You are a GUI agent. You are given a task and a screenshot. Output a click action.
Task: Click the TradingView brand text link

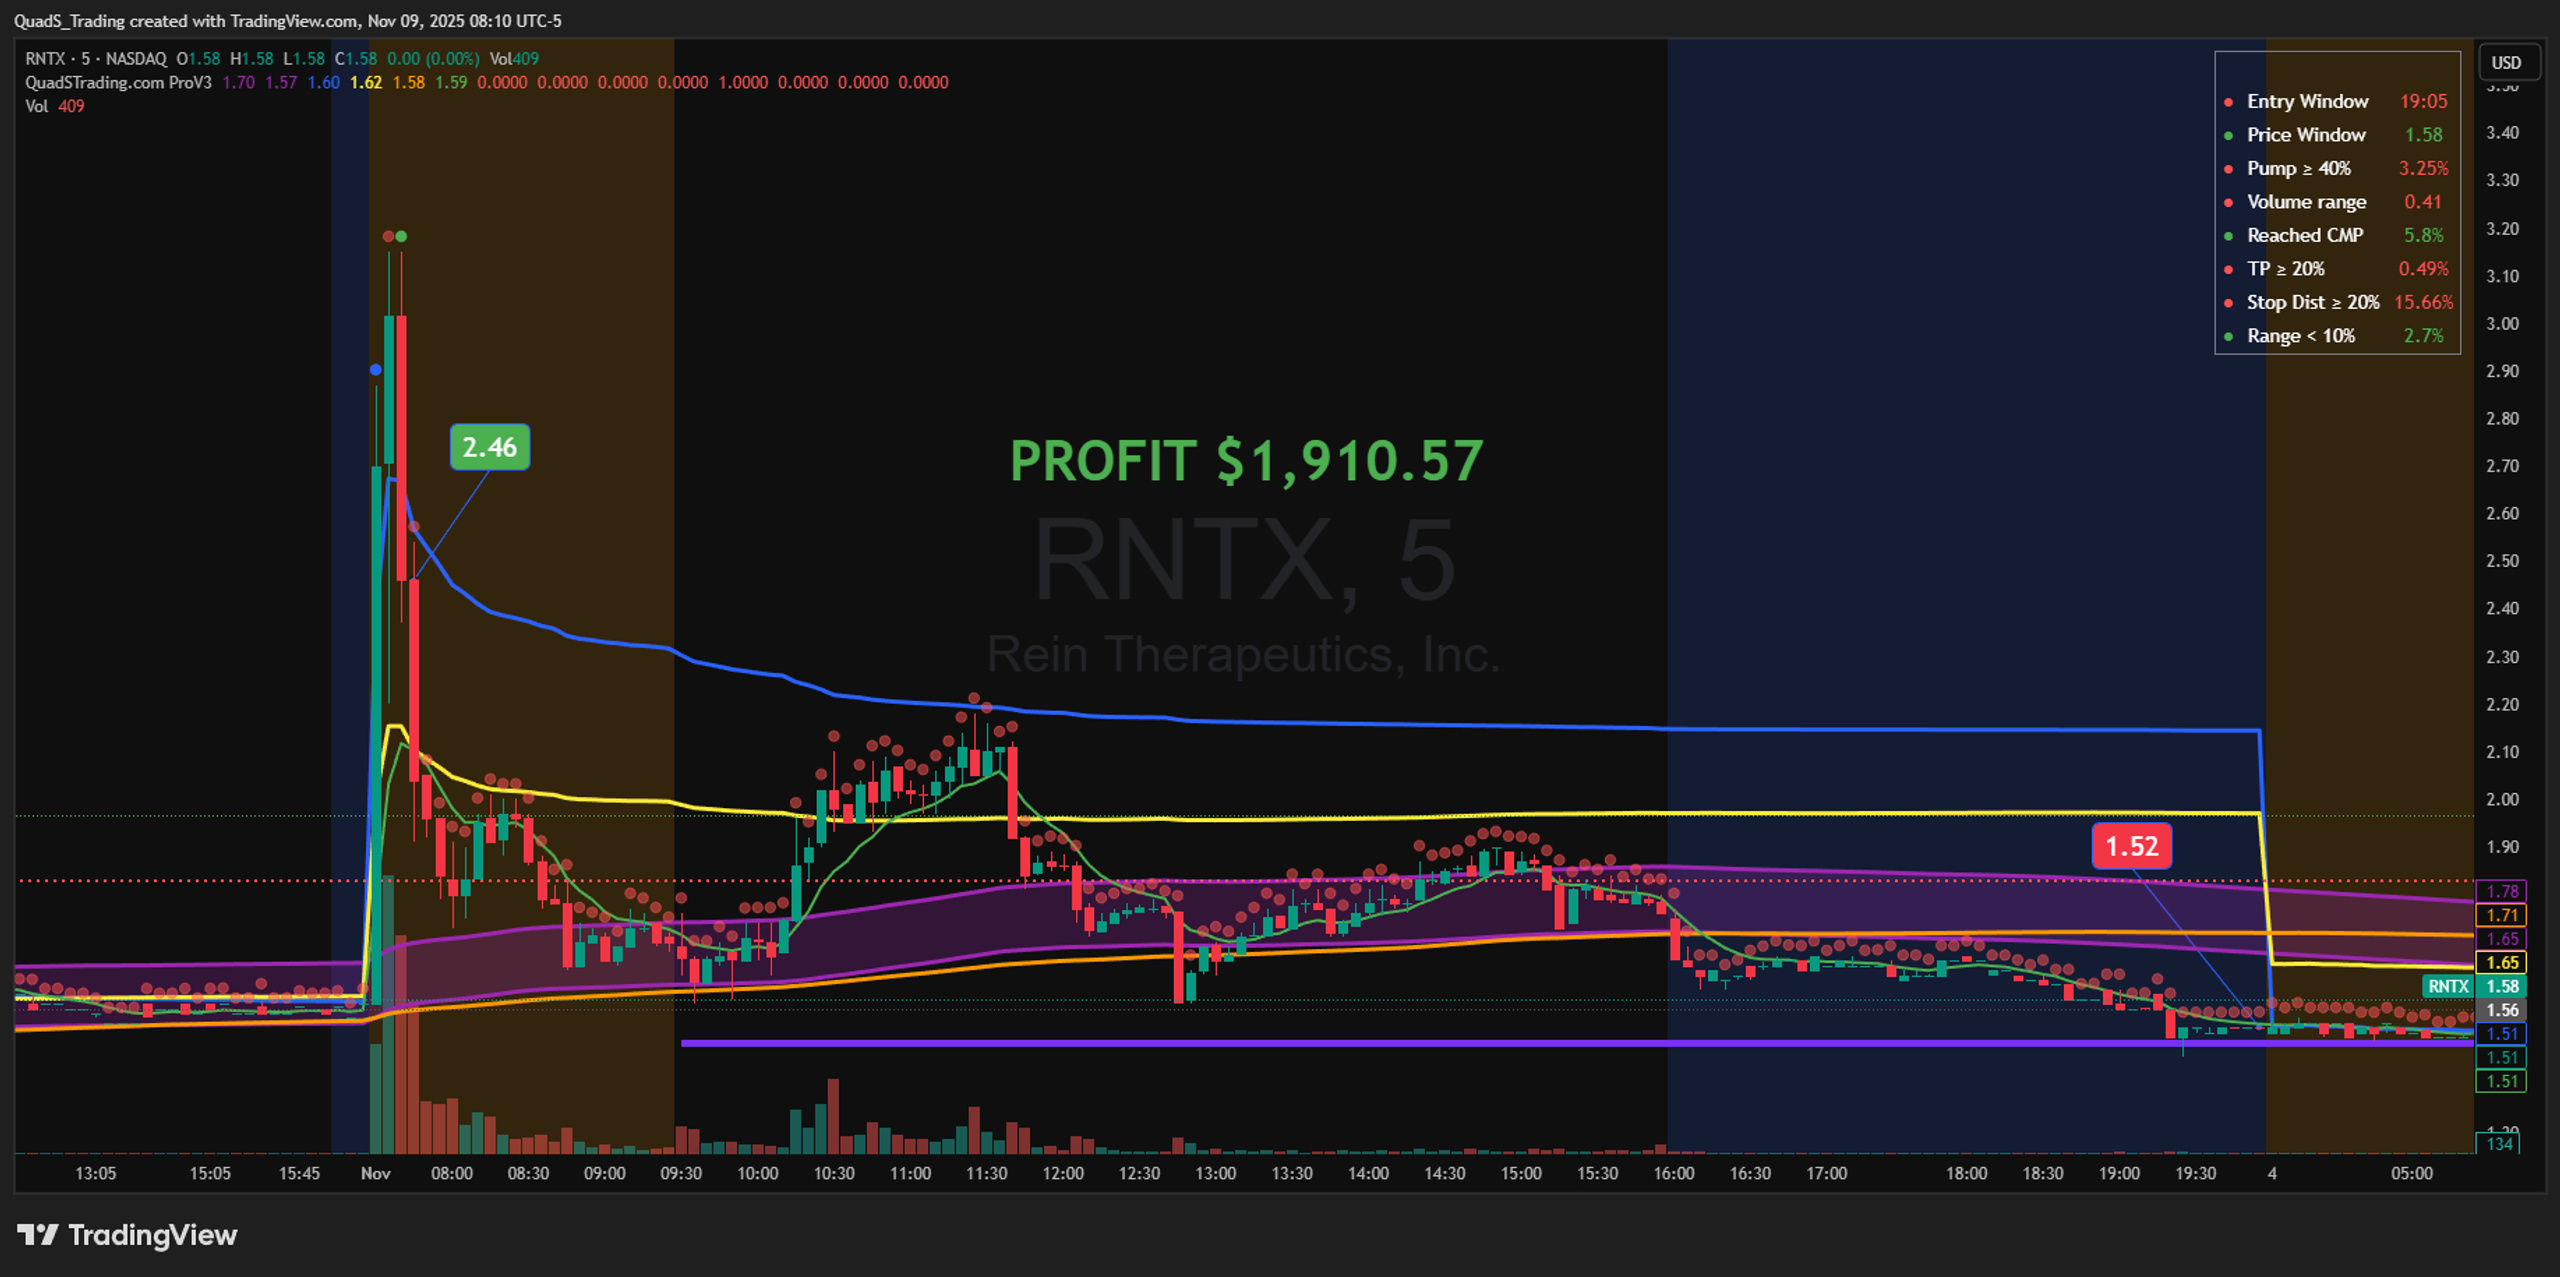152,1235
